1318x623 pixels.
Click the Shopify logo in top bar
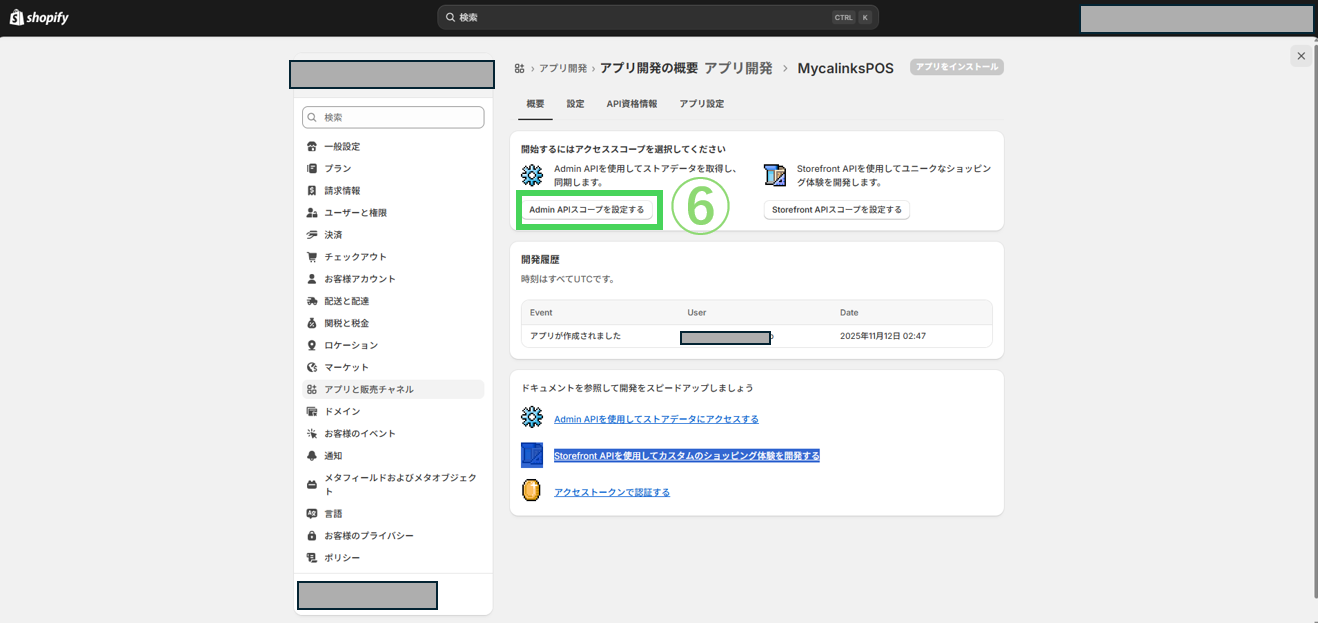pos(39,18)
